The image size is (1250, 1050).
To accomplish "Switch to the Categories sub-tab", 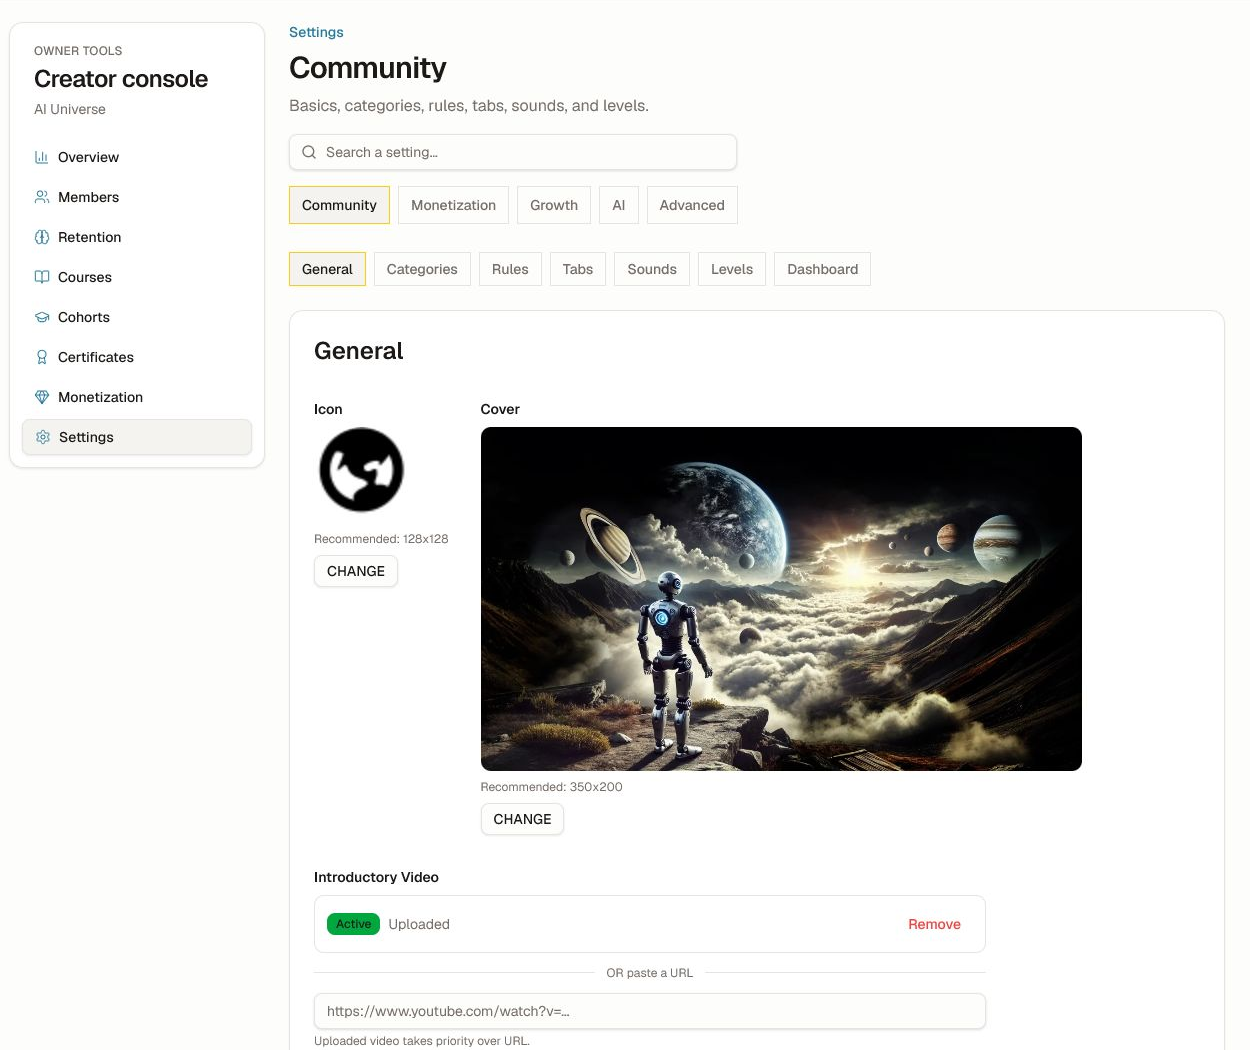I will [x=422, y=269].
